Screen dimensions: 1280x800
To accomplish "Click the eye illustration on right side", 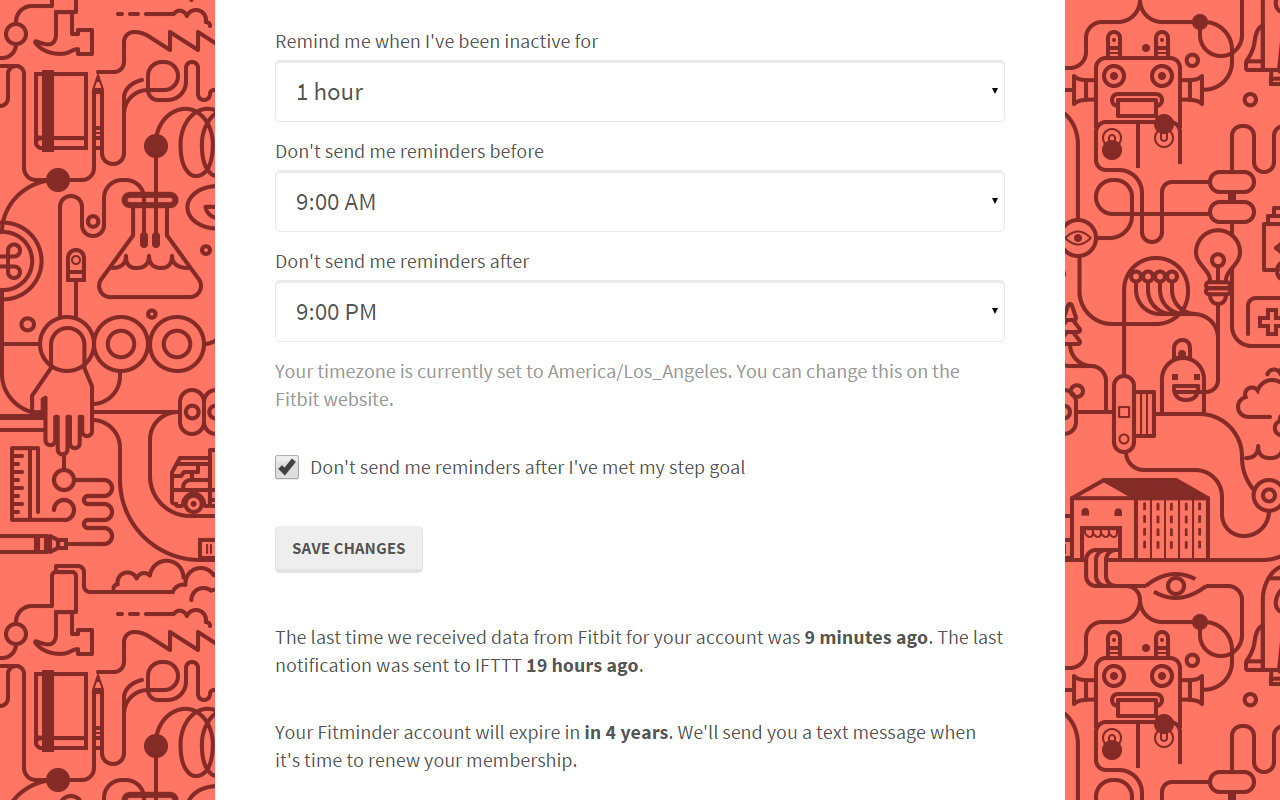I will [x=1078, y=238].
